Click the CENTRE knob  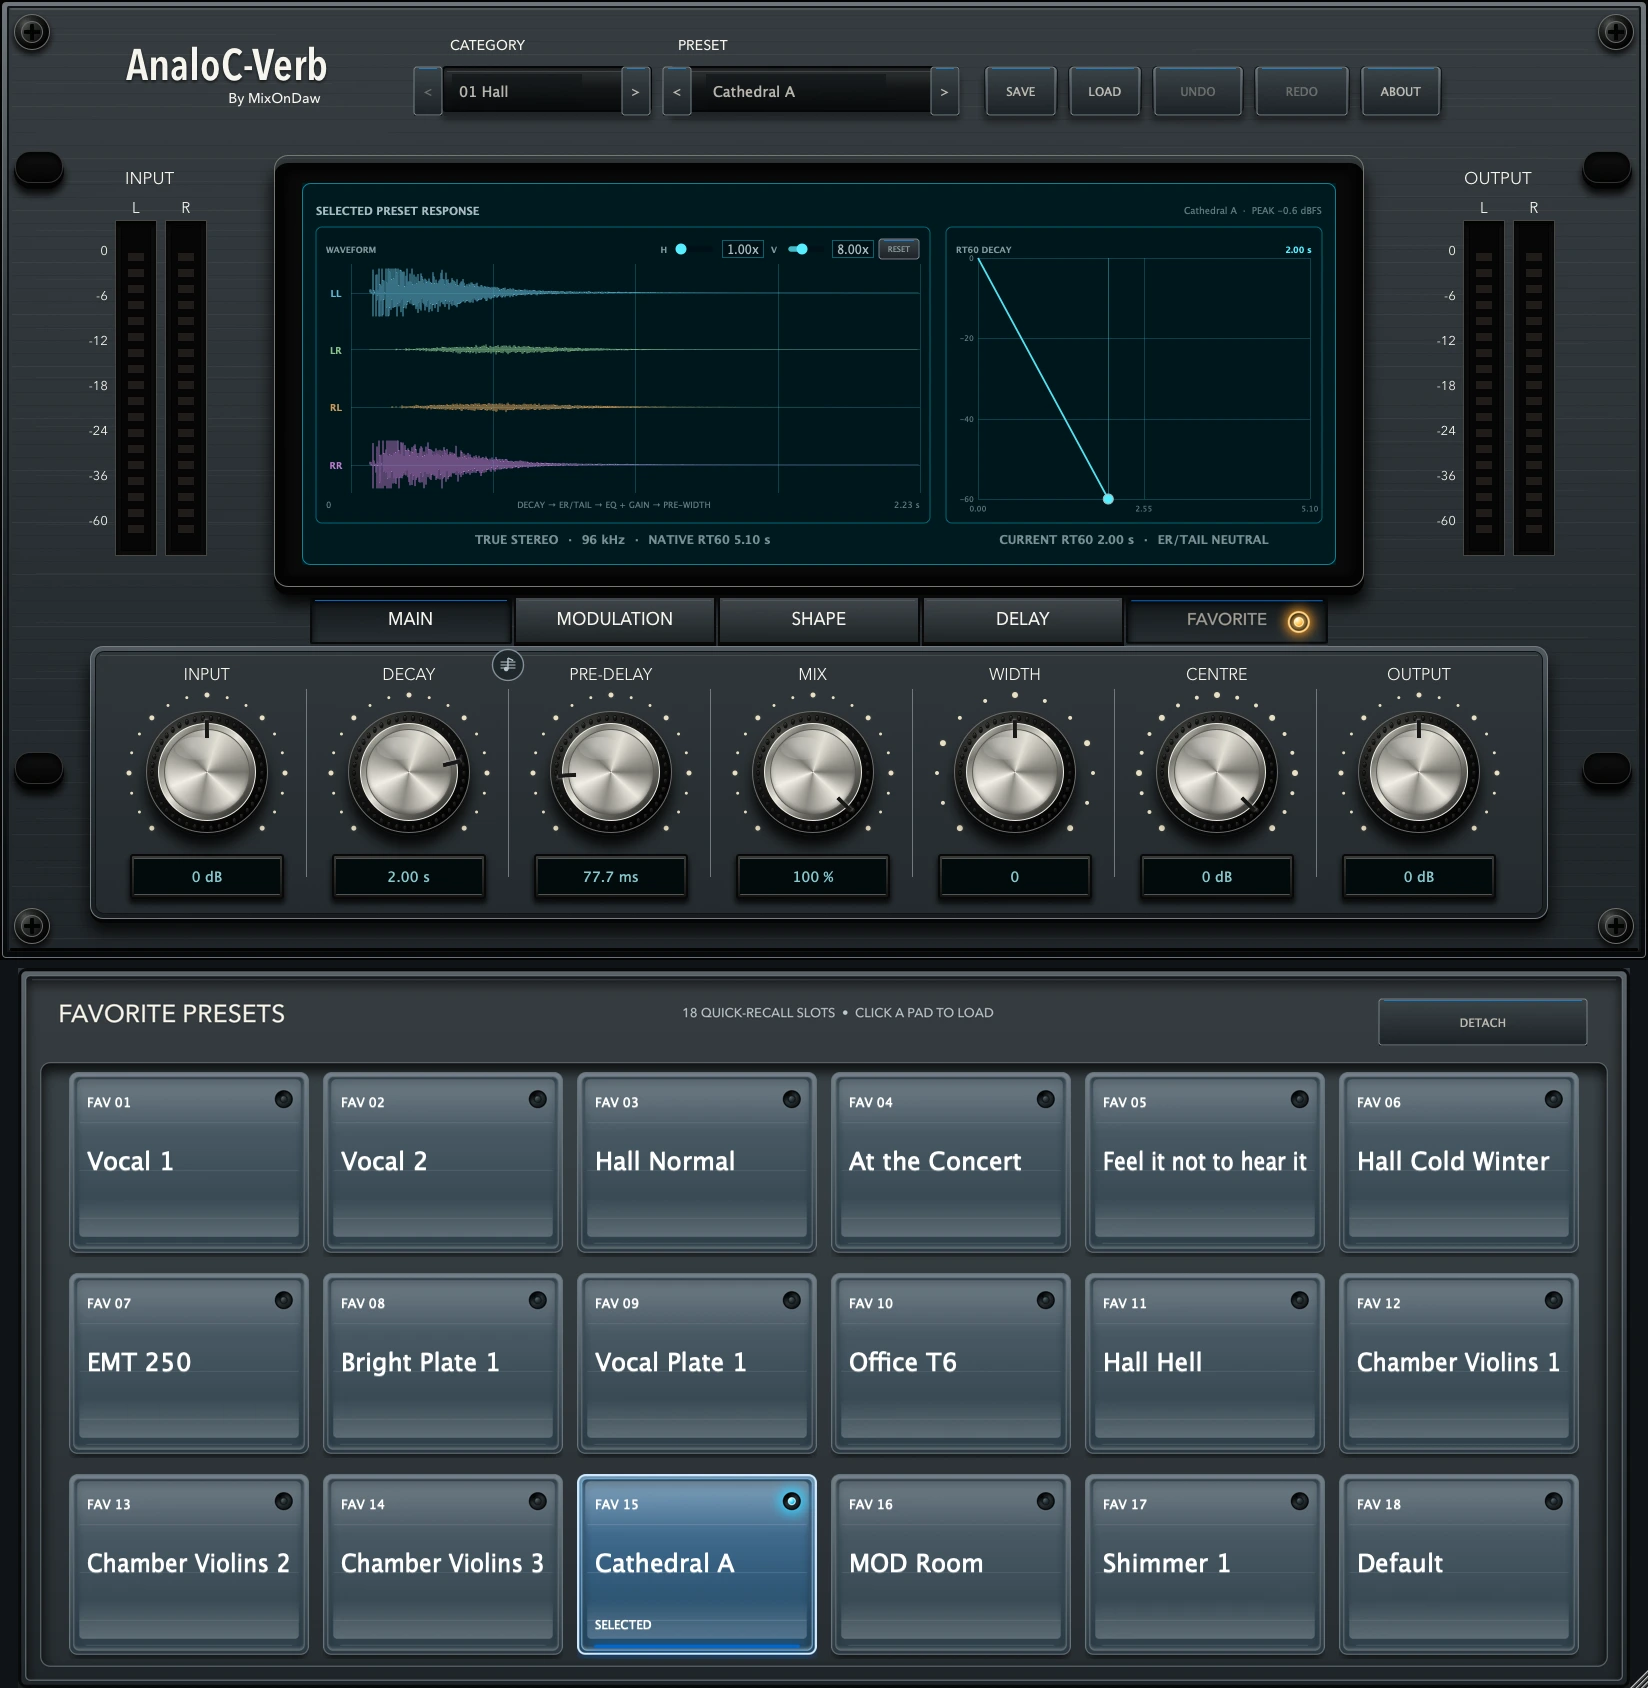[1217, 773]
